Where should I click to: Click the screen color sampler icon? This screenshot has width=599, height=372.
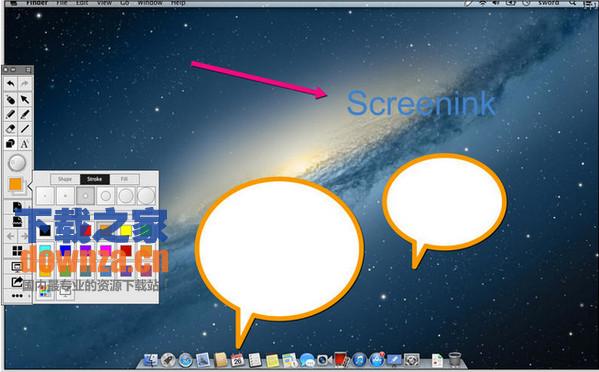tap(65, 292)
